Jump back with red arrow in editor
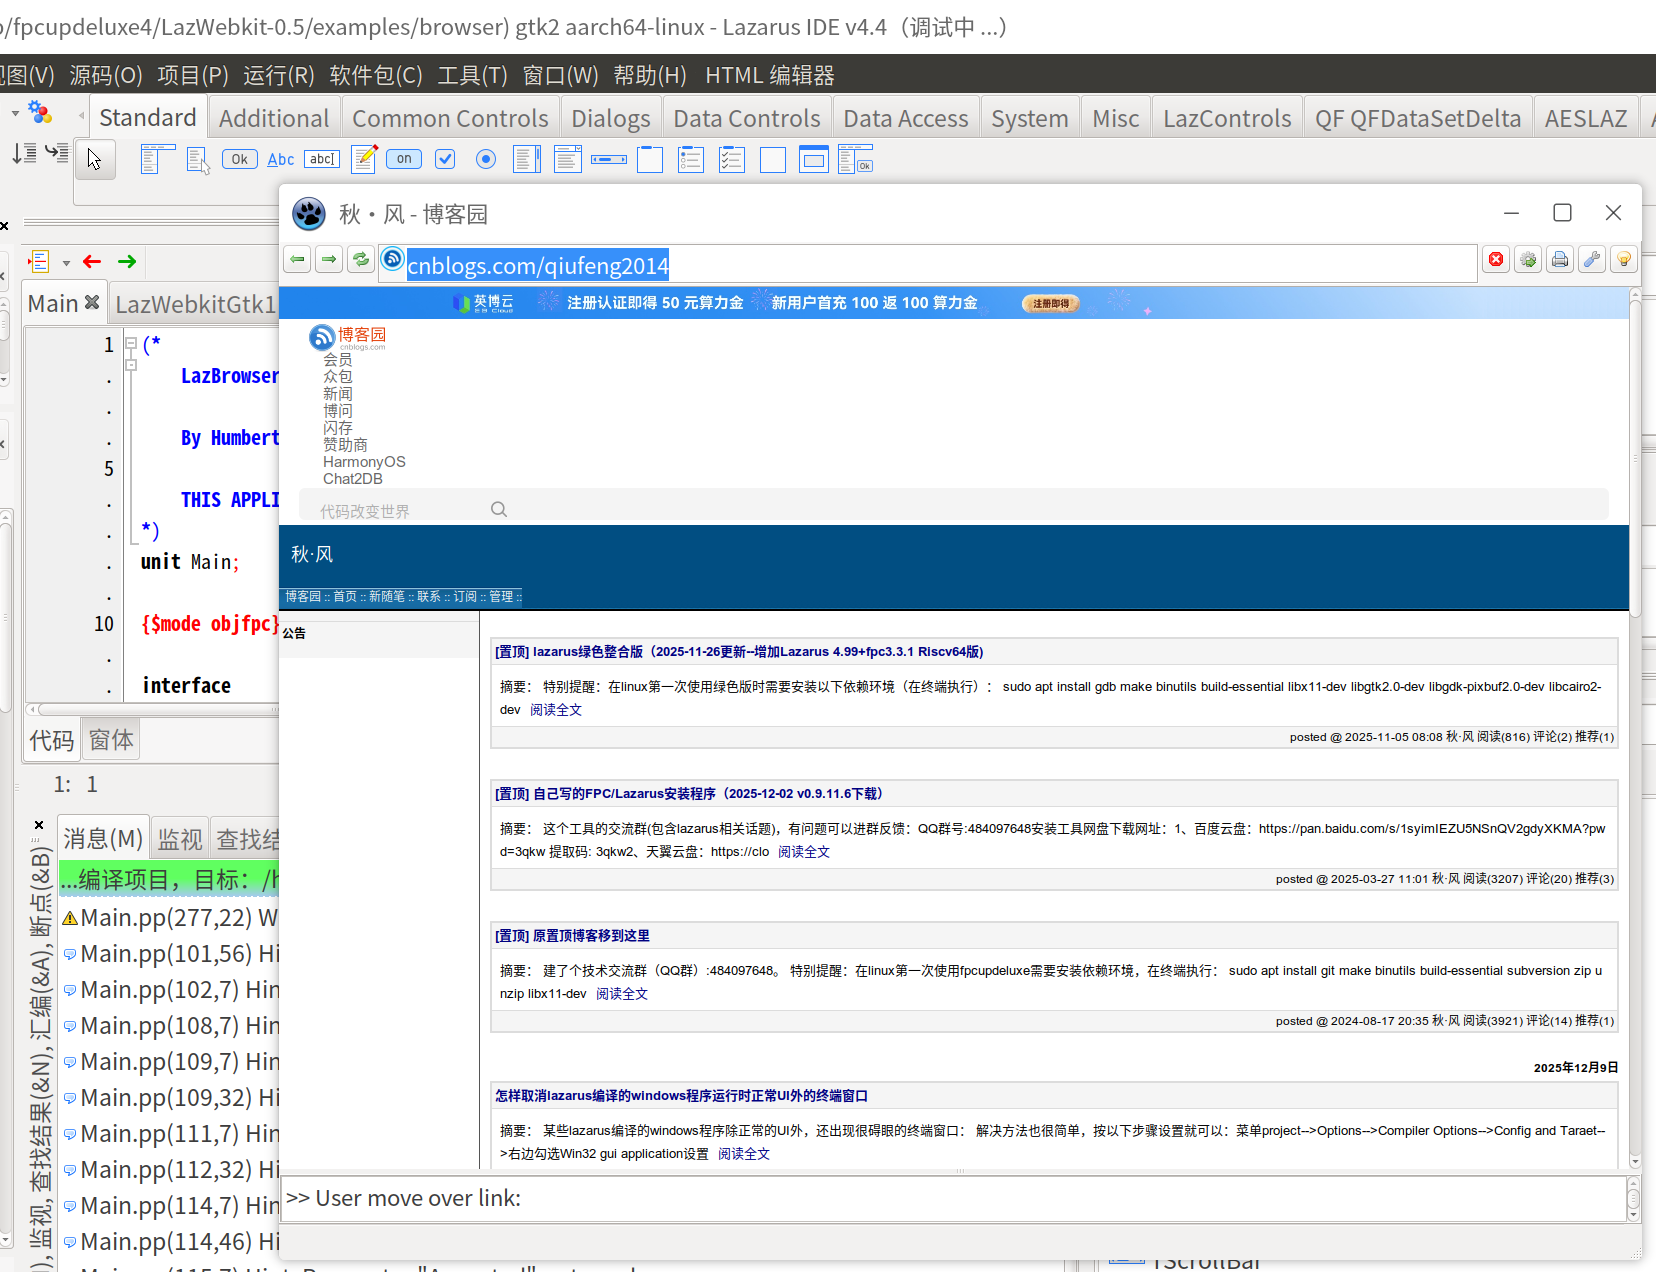1656x1272 pixels. [92, 262]
